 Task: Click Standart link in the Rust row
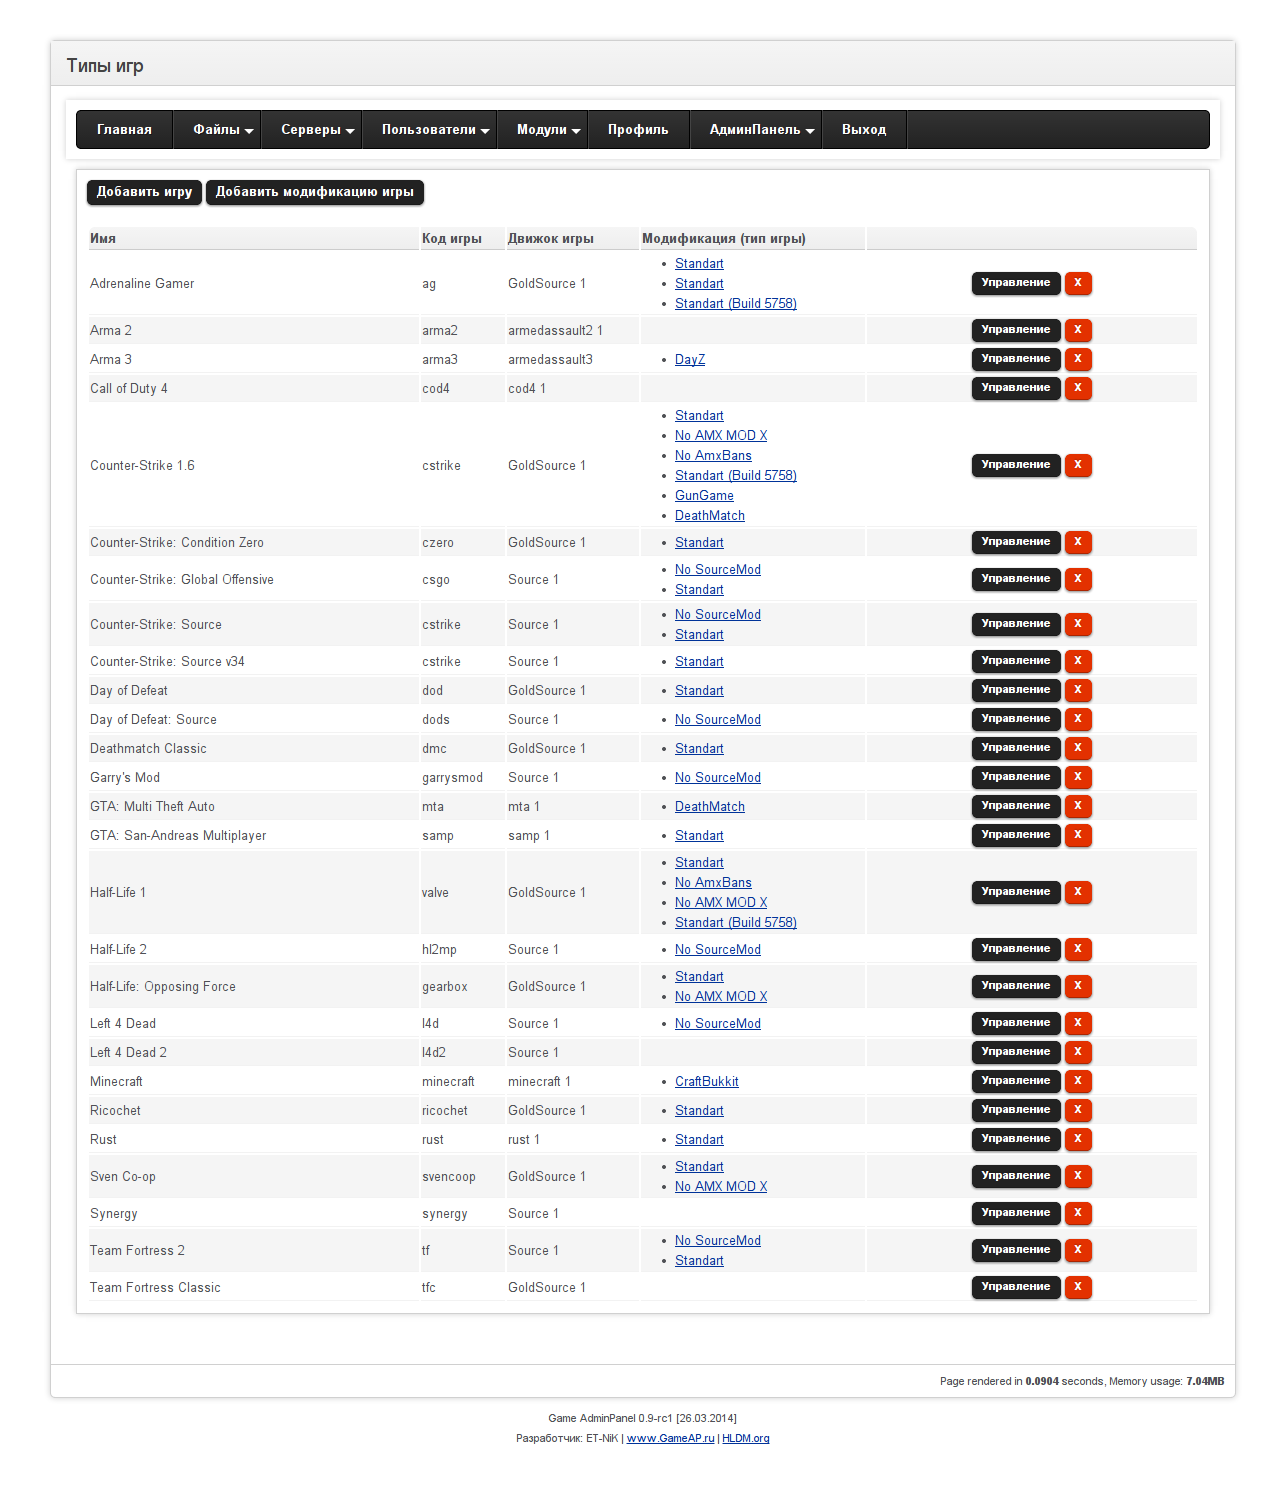699,1140
